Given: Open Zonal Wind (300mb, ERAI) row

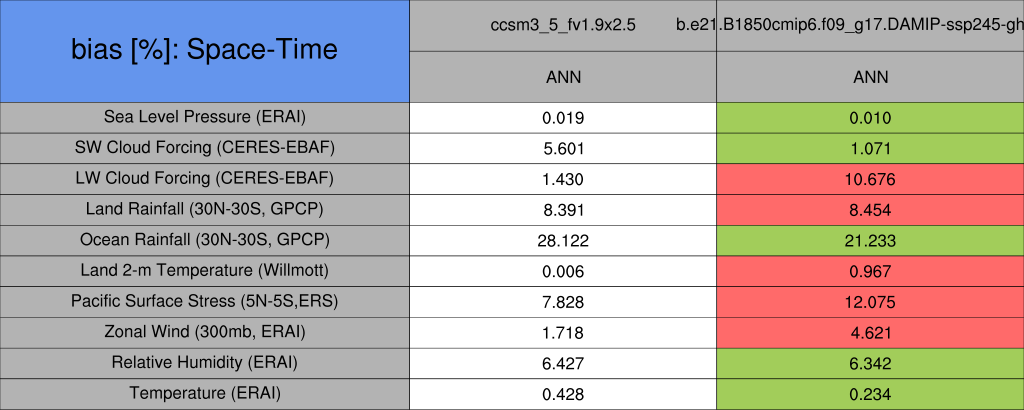Looking at the screenshot, I should click(204, 332).
